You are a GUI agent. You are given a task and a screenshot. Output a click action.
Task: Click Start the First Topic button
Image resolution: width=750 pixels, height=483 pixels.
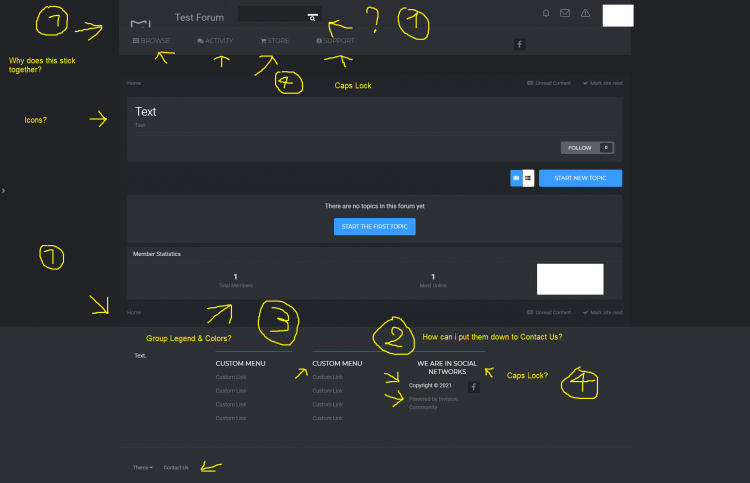click(374, 227)
